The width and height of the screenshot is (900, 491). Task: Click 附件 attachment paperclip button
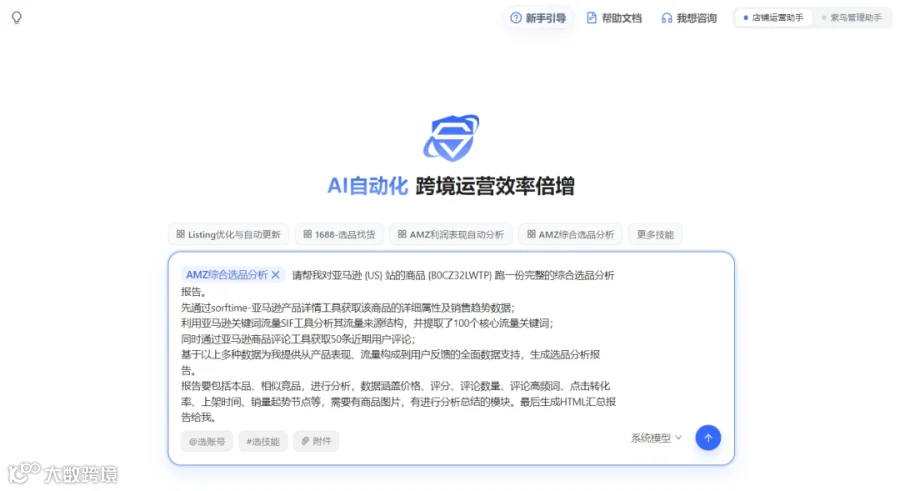316,441
